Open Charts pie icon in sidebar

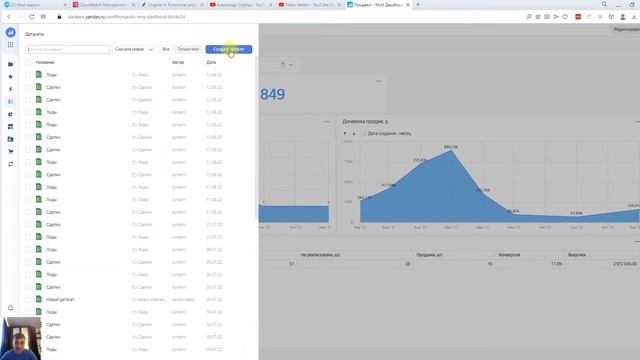pyautogui.click(x=11, y=114)
